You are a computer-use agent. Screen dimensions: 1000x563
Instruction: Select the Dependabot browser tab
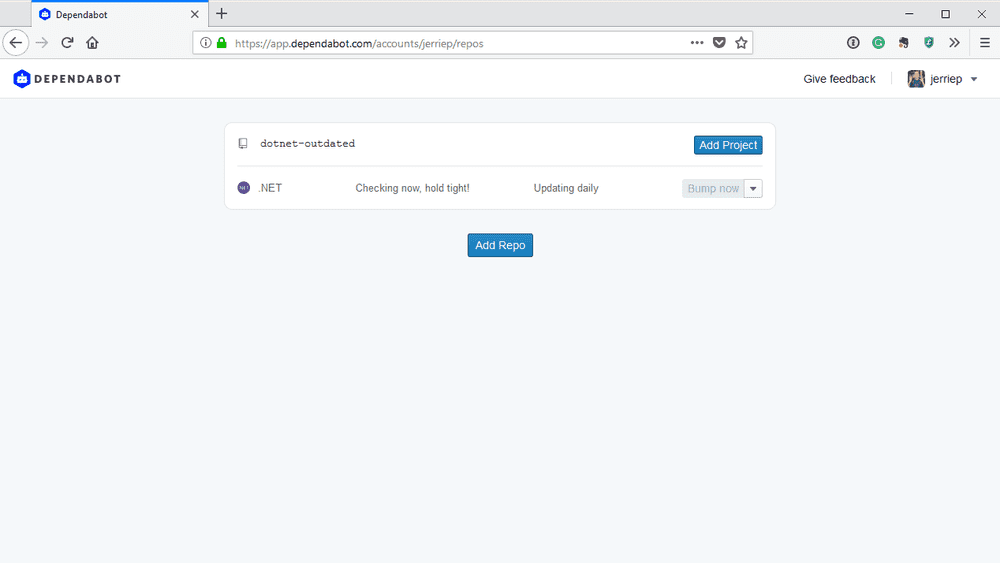coord(119,14)
